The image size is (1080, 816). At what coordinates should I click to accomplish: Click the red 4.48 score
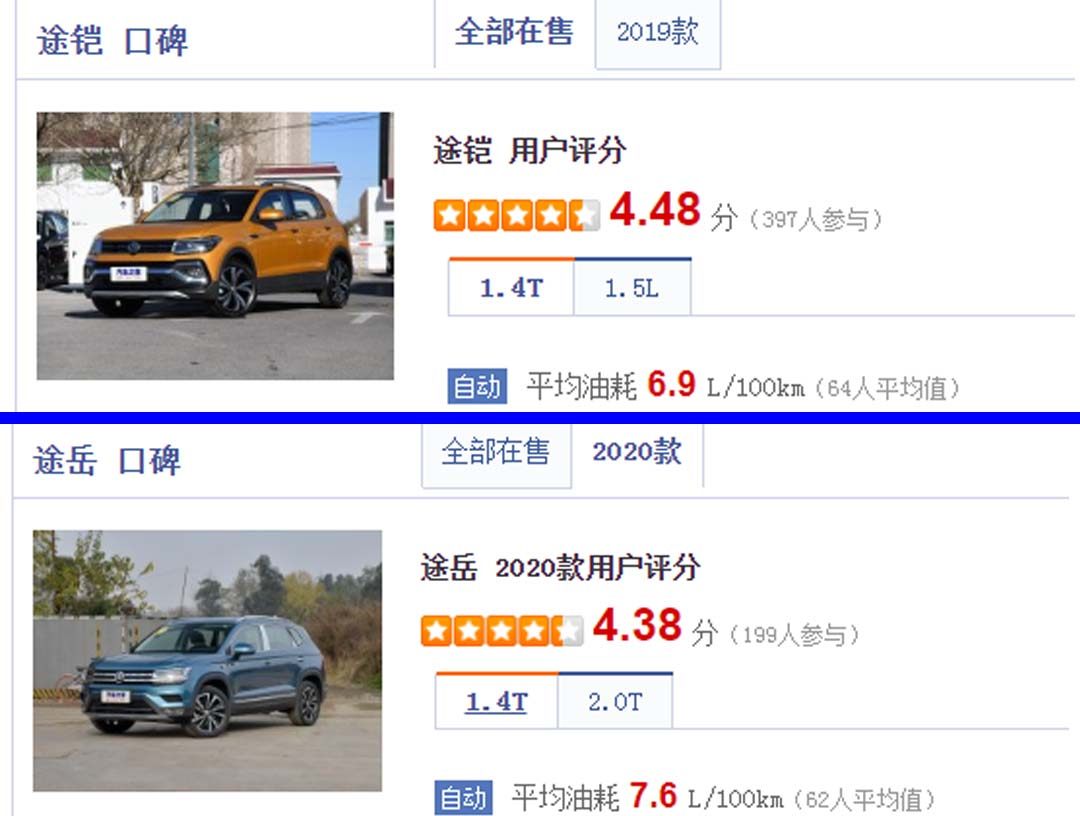pos(655,209)
